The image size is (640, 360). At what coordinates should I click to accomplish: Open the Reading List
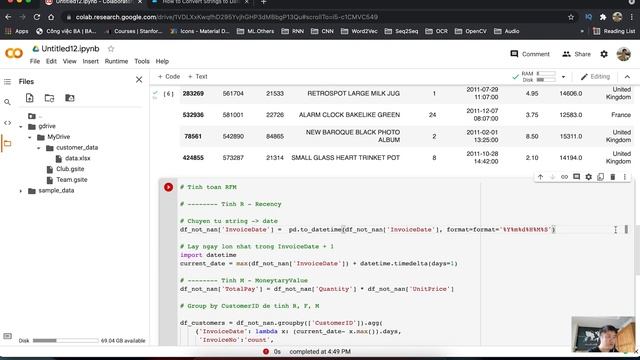click(x=614, y=31)
